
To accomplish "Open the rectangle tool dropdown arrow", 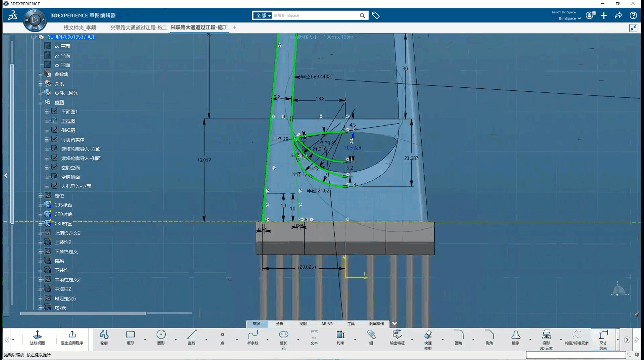I will pyautogui.click(x=145, y=339).
